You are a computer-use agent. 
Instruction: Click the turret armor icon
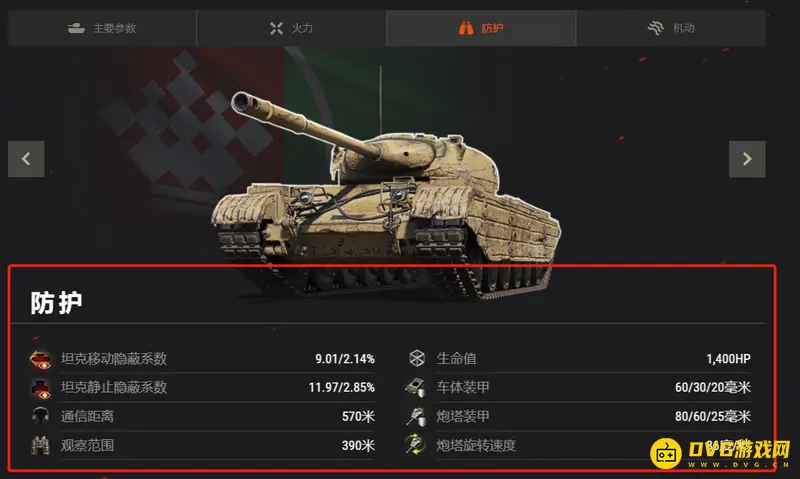415,416
